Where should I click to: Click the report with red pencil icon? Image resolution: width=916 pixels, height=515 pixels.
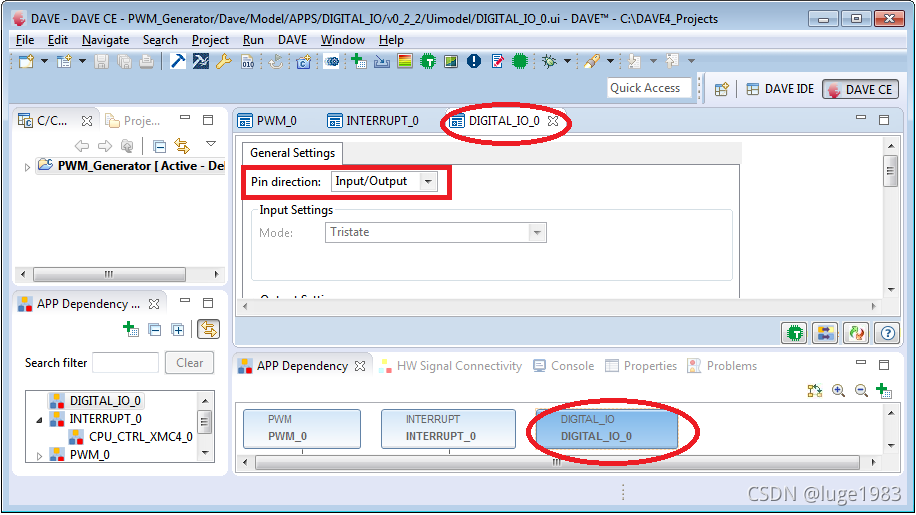497,61
